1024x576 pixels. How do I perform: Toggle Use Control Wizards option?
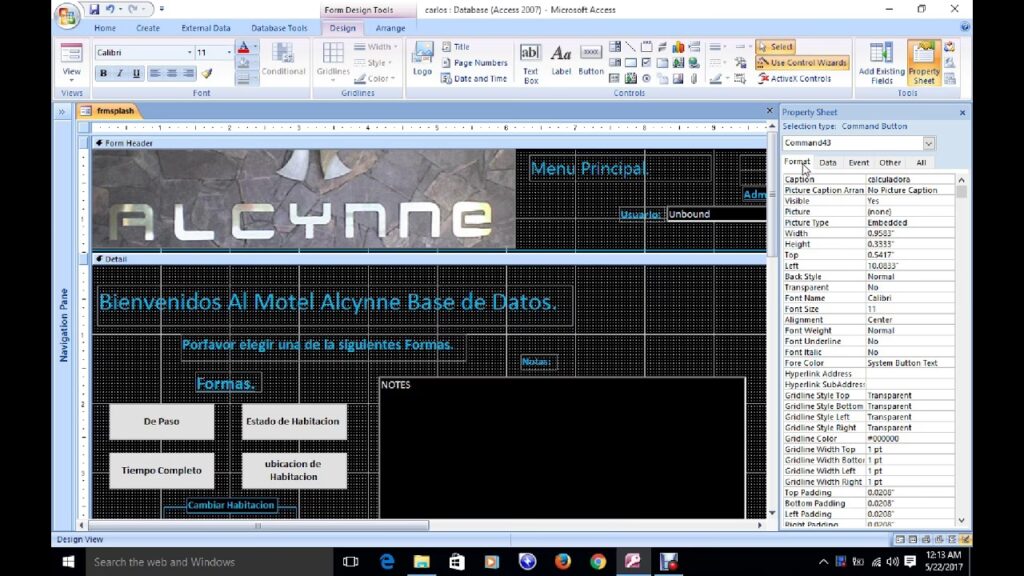point(802,62)
